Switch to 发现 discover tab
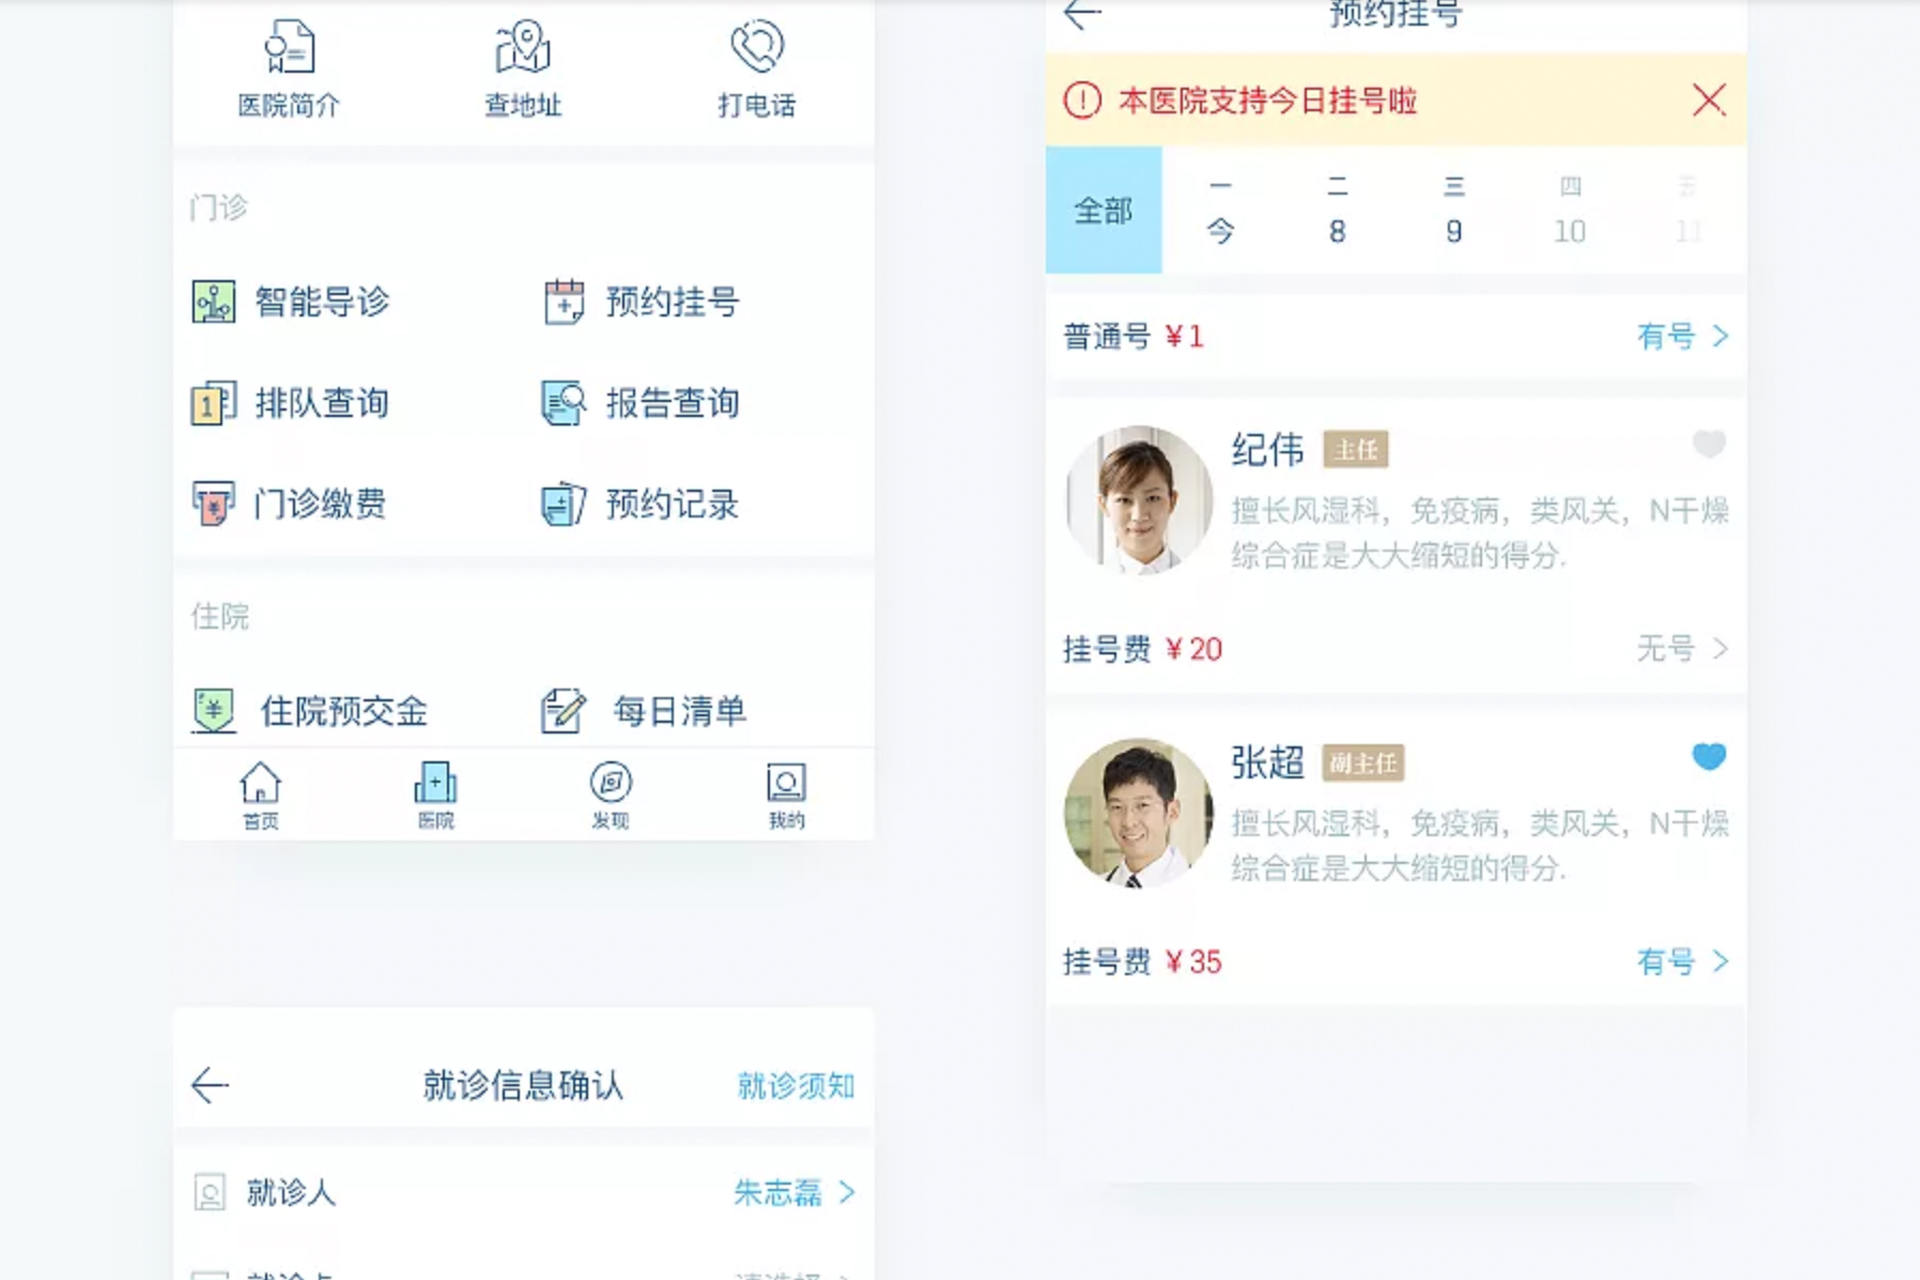 click(x=611, y=795)
